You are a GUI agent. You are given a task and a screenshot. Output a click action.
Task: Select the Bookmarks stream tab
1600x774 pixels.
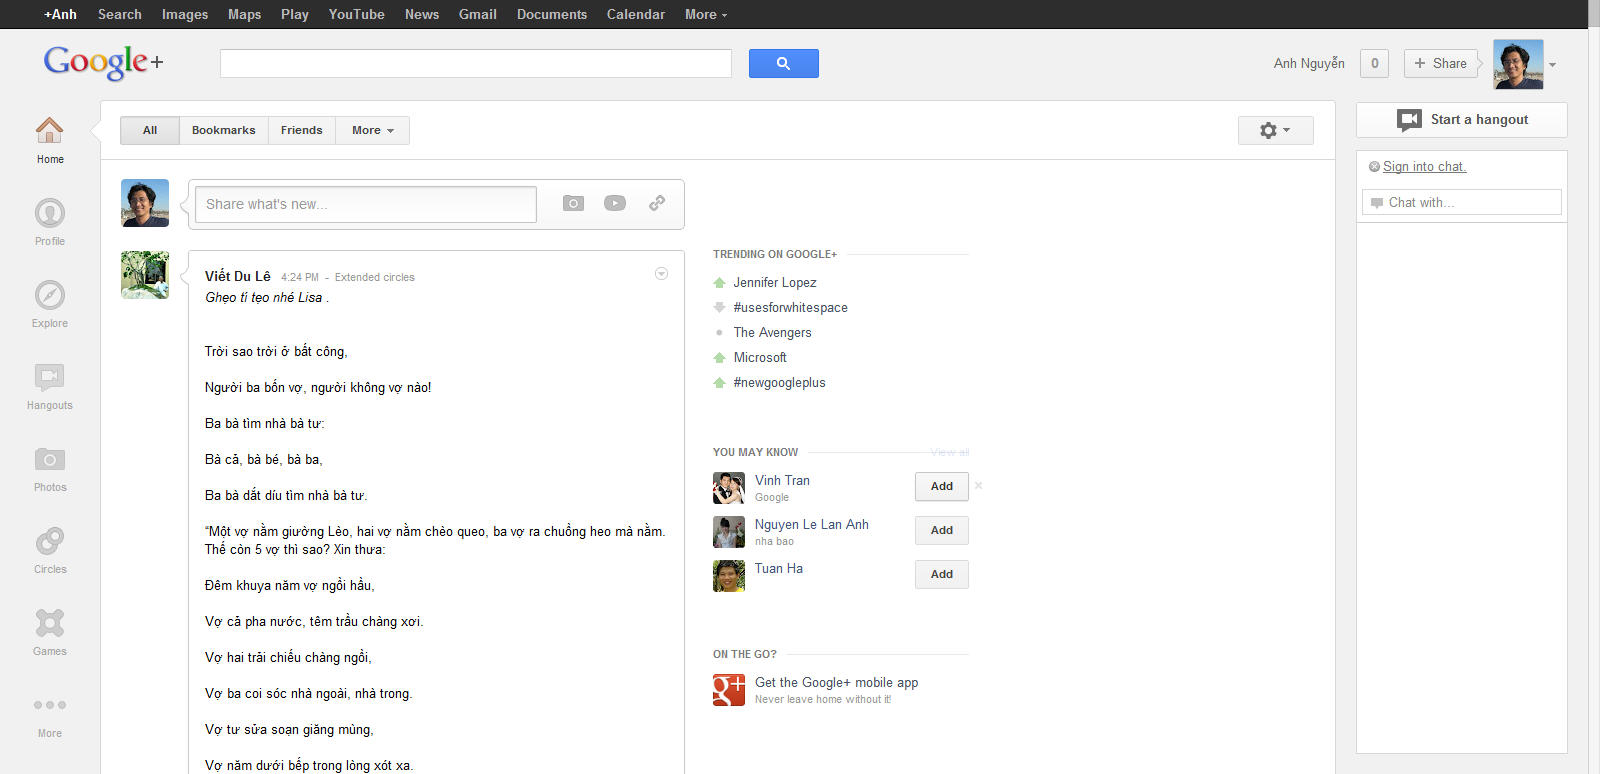(x=224, y=130)
